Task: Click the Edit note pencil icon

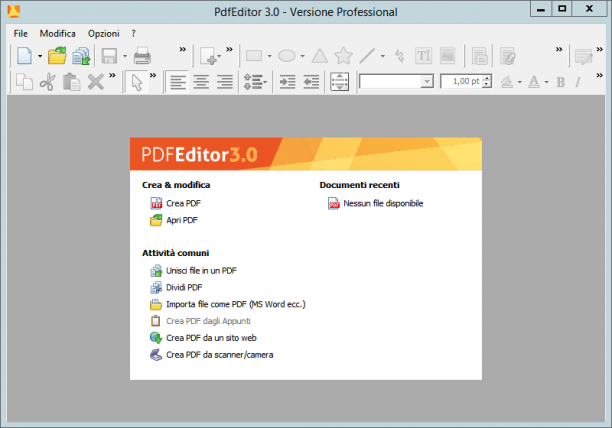Action: (584, 57)
